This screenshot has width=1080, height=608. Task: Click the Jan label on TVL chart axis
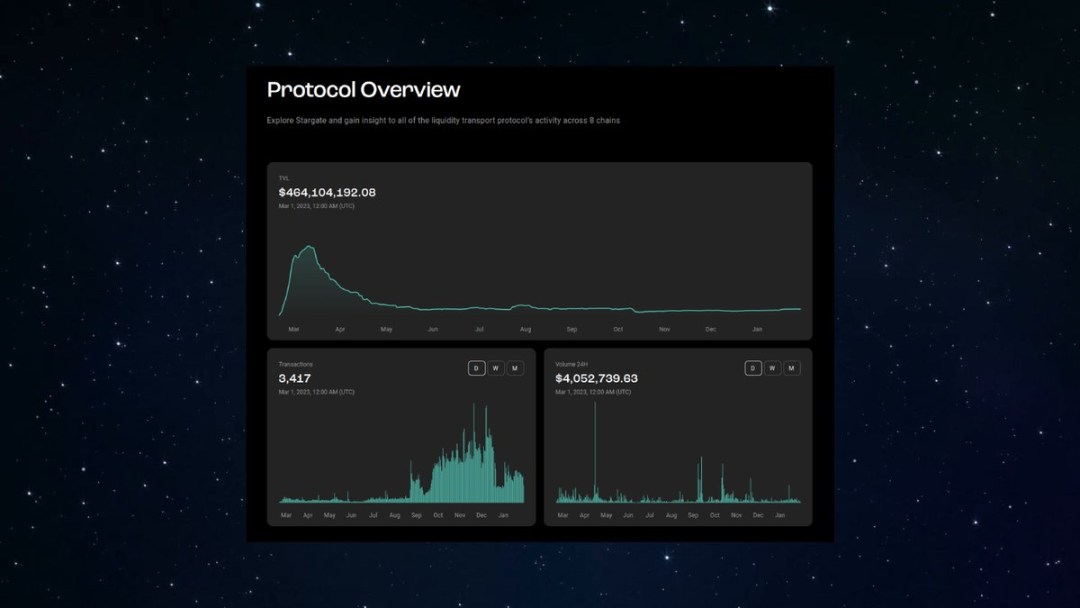click(x=757, y=328)
